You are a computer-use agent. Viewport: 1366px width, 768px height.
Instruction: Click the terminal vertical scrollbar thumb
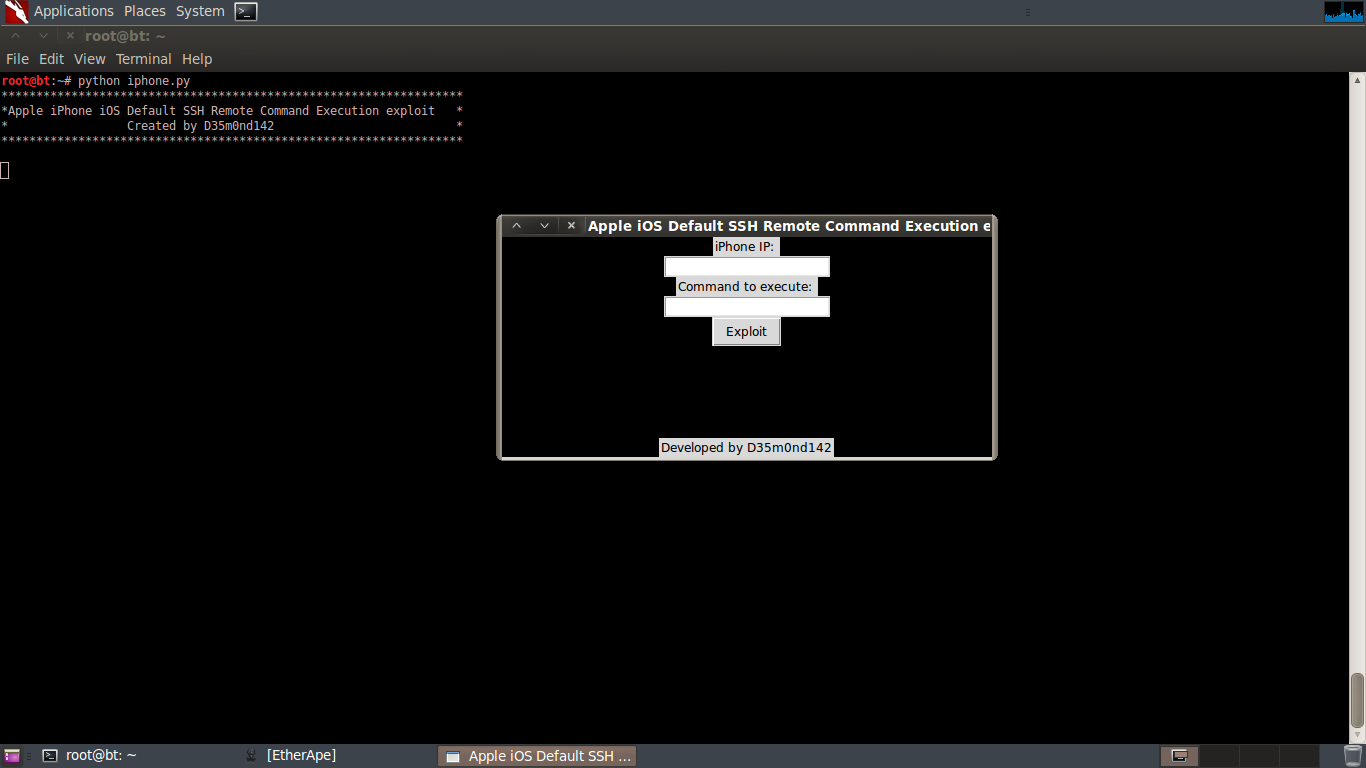tap(1357, 700)
